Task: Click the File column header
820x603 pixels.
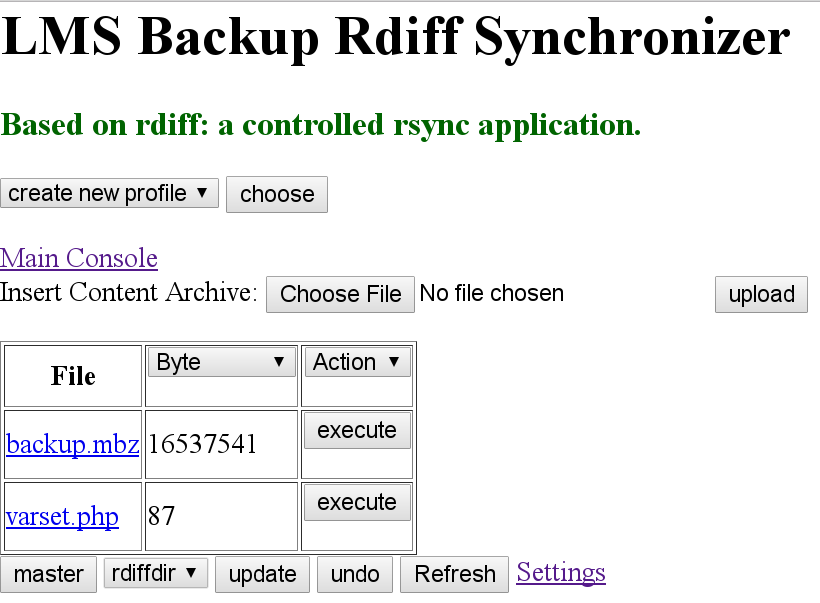Action: click(73, 376)
